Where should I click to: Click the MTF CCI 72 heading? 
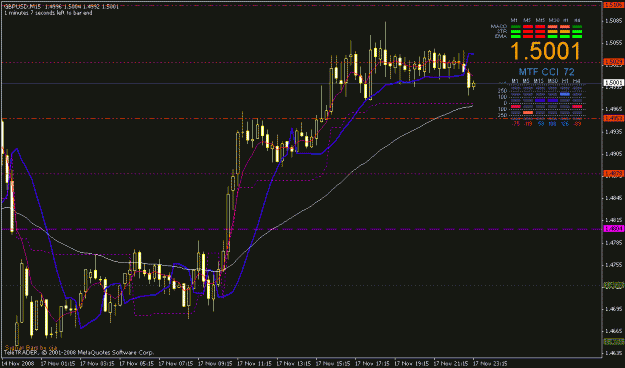click(546, 72)
